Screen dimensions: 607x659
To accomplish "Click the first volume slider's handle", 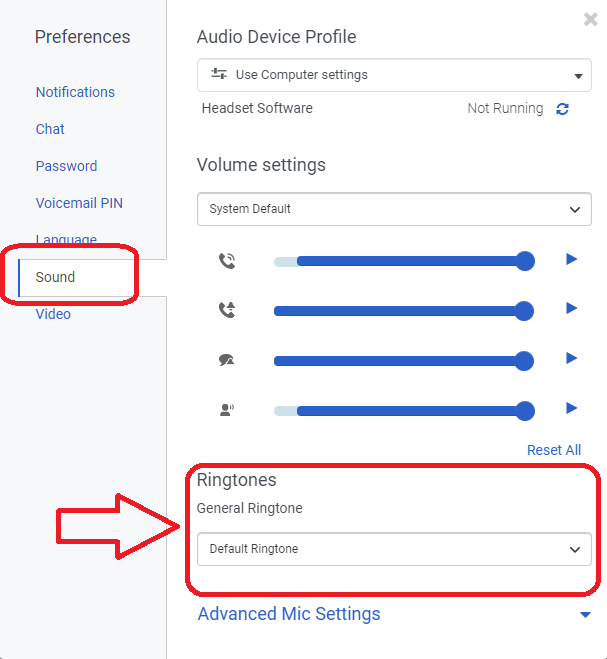I will click(x=525, y=261).
